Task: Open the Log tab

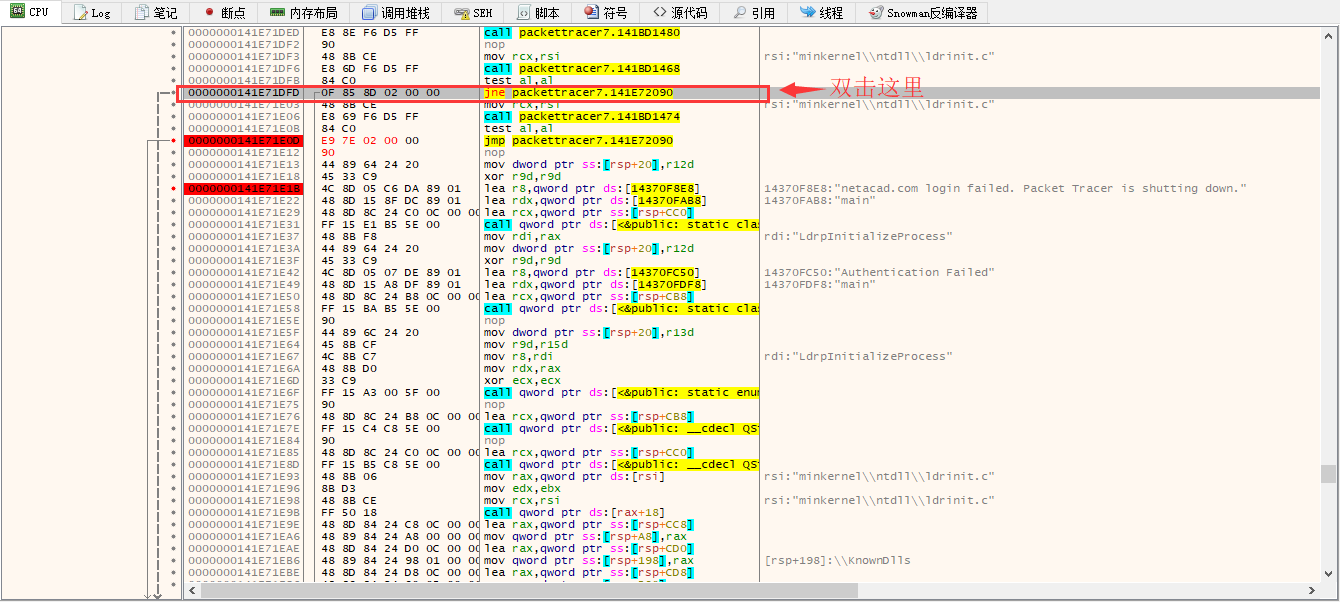Action: pyautogui.click(x=93, y=13)
